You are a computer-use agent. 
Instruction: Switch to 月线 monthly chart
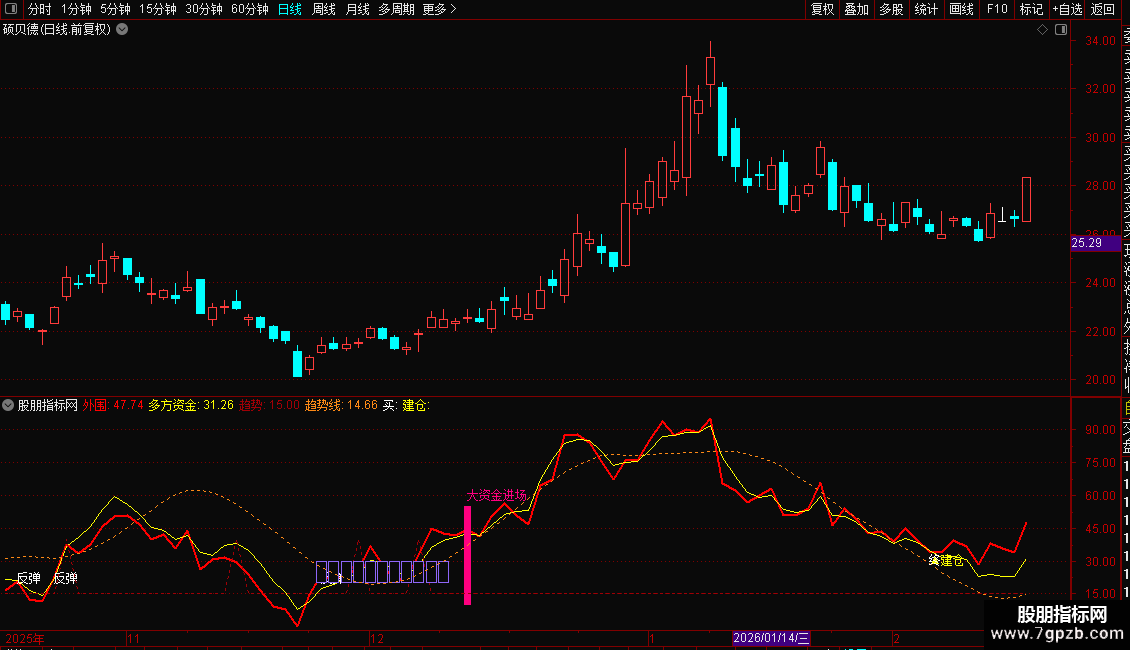(357, 9)
